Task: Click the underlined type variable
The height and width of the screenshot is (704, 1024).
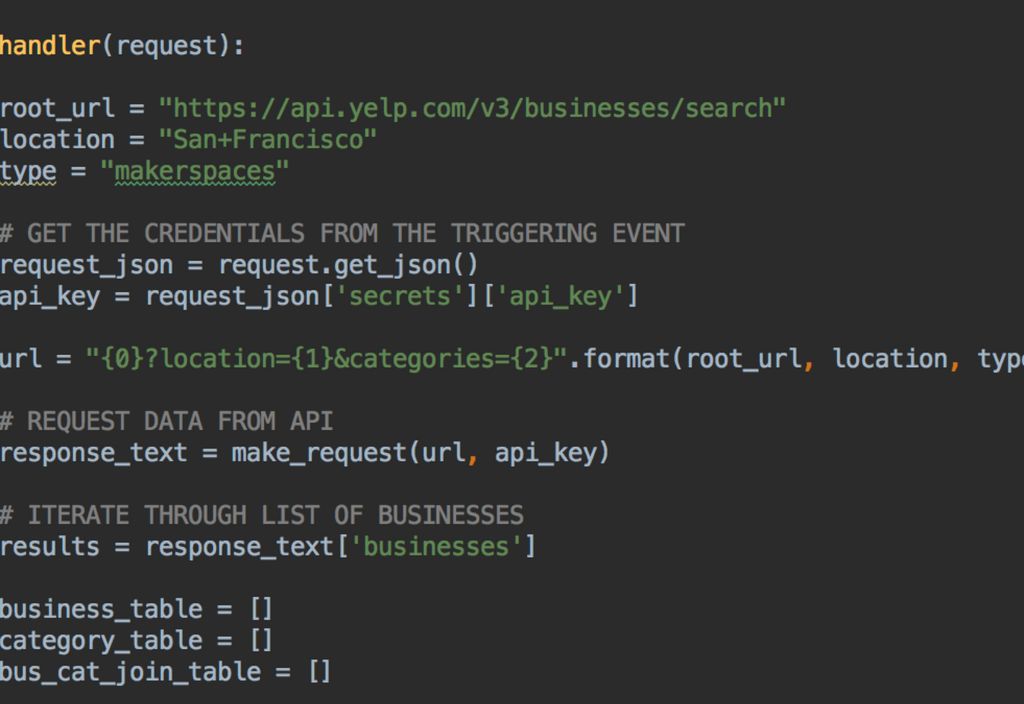Action: coord(28,171)
